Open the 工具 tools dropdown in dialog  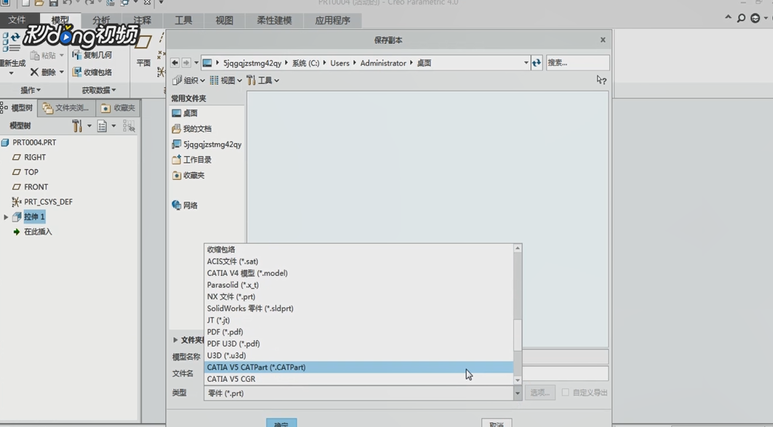click(263, 80)
